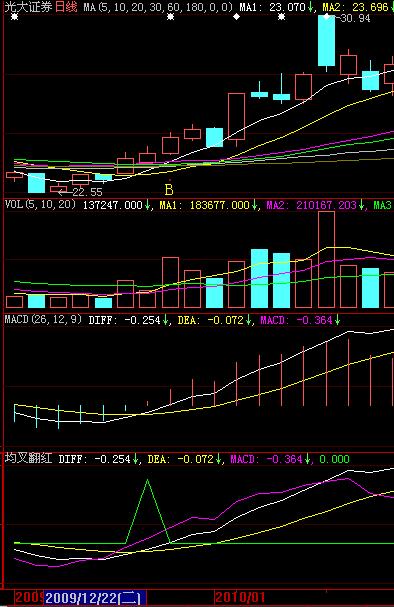Image resolution: width=394 pixels, height=607 pixels.
Task: Open the VOL(5,10,20) indicator label
Action: [x=40, y=204]
